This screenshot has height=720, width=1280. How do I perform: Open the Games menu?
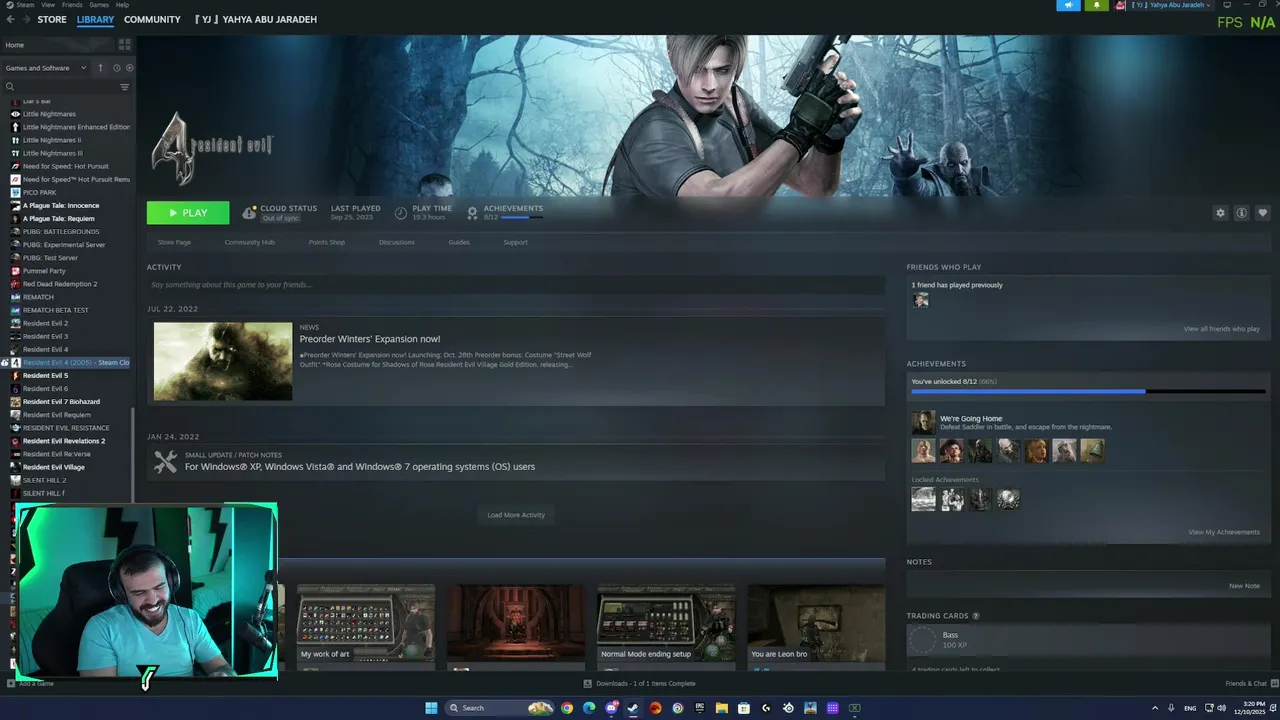(99, 5)
